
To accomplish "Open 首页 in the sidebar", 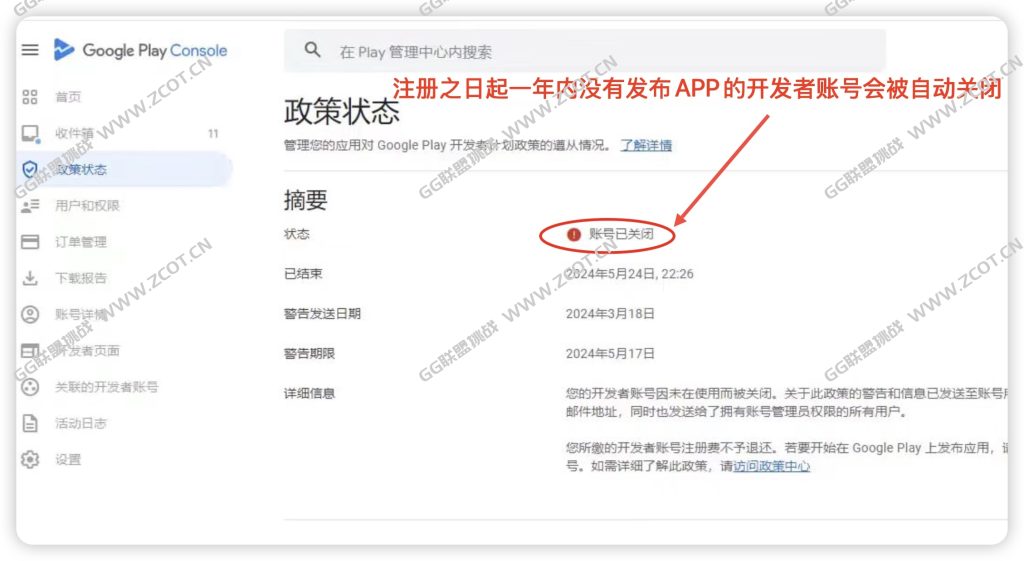I will (68, 97).
